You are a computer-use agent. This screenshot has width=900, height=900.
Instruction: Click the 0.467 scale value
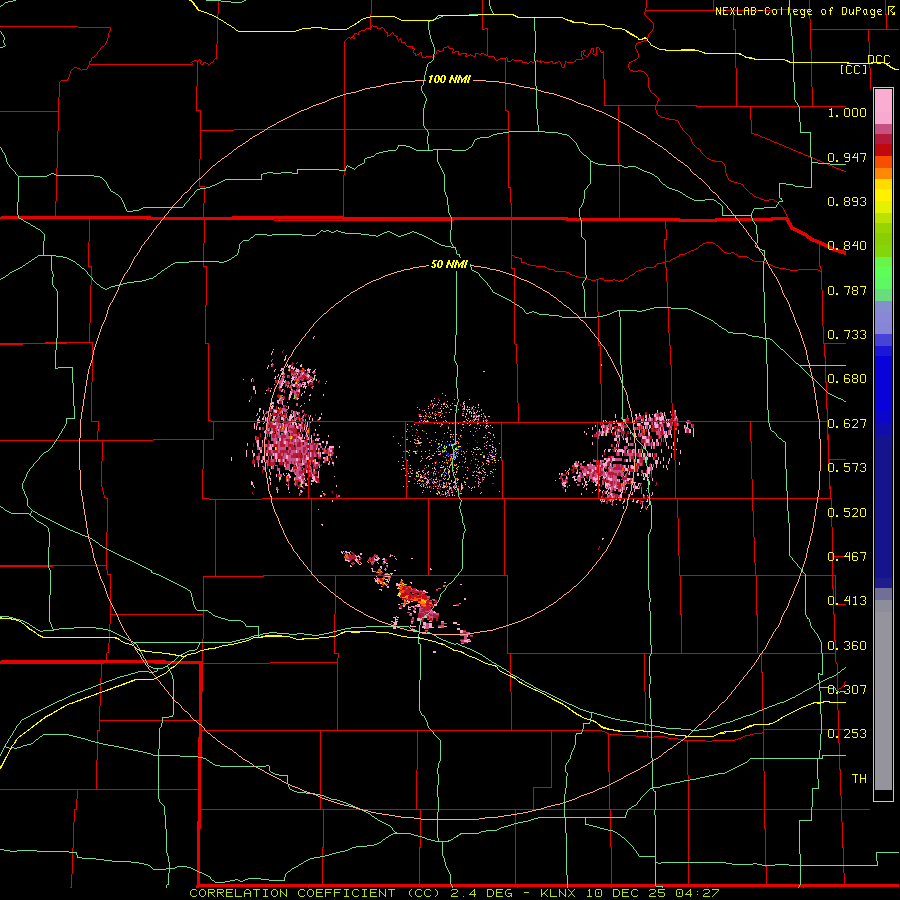(847, 557)
